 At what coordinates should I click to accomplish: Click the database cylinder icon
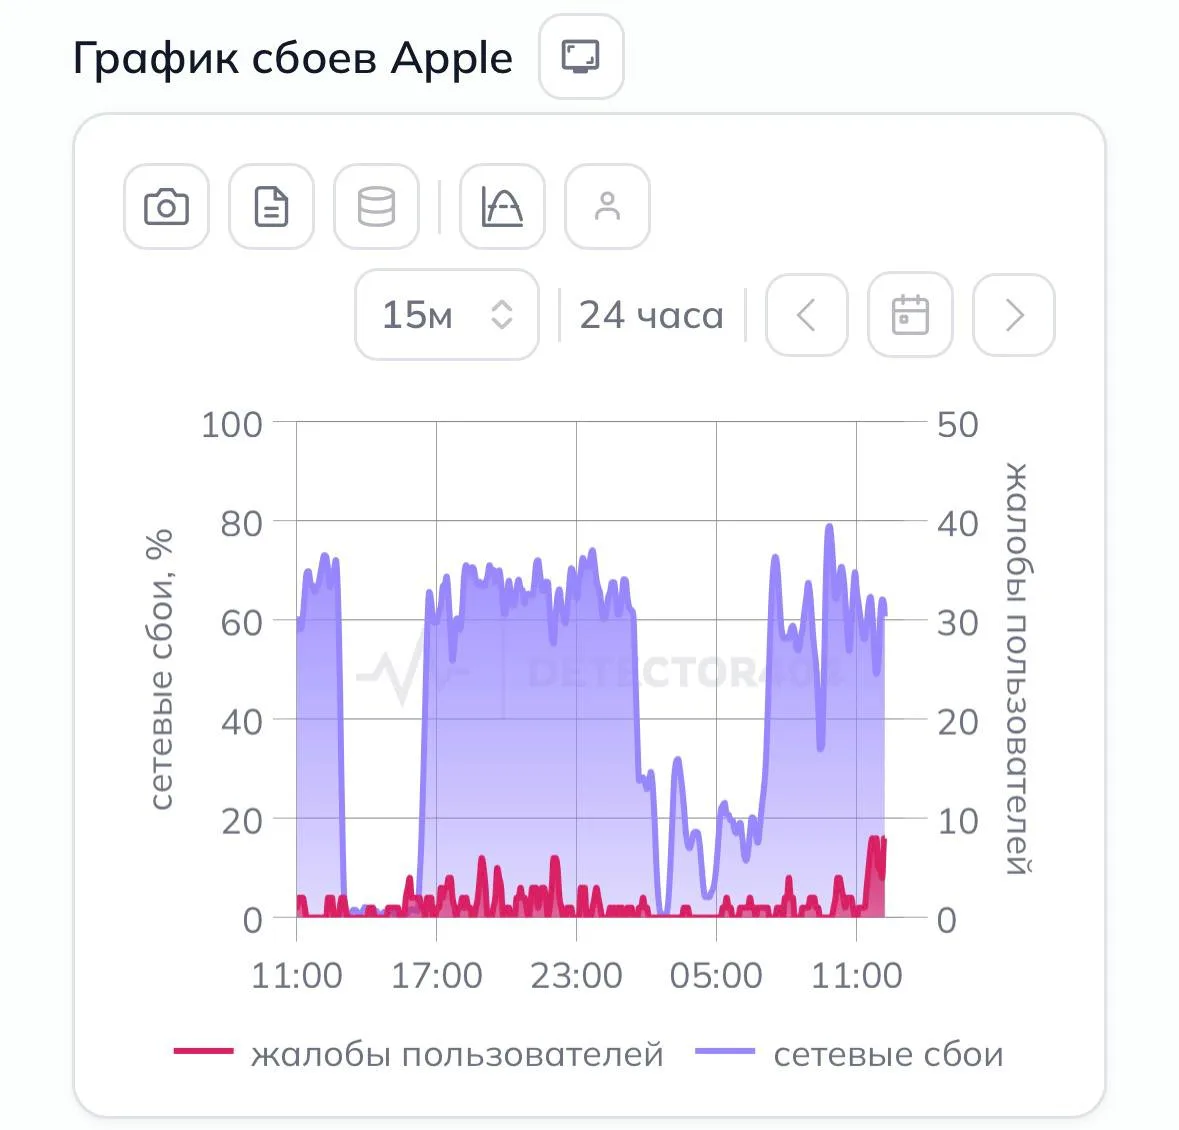377,207
